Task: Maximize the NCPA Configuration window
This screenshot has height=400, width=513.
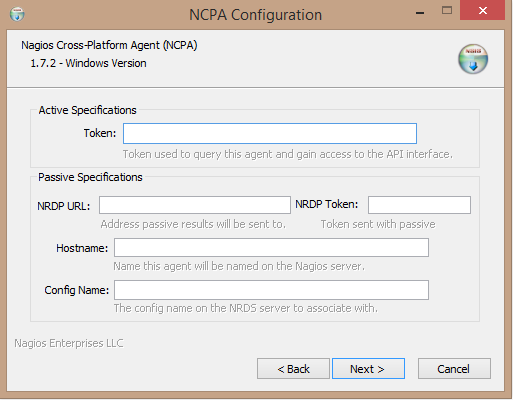Action: pyautogui.click(x=447, y=11)
